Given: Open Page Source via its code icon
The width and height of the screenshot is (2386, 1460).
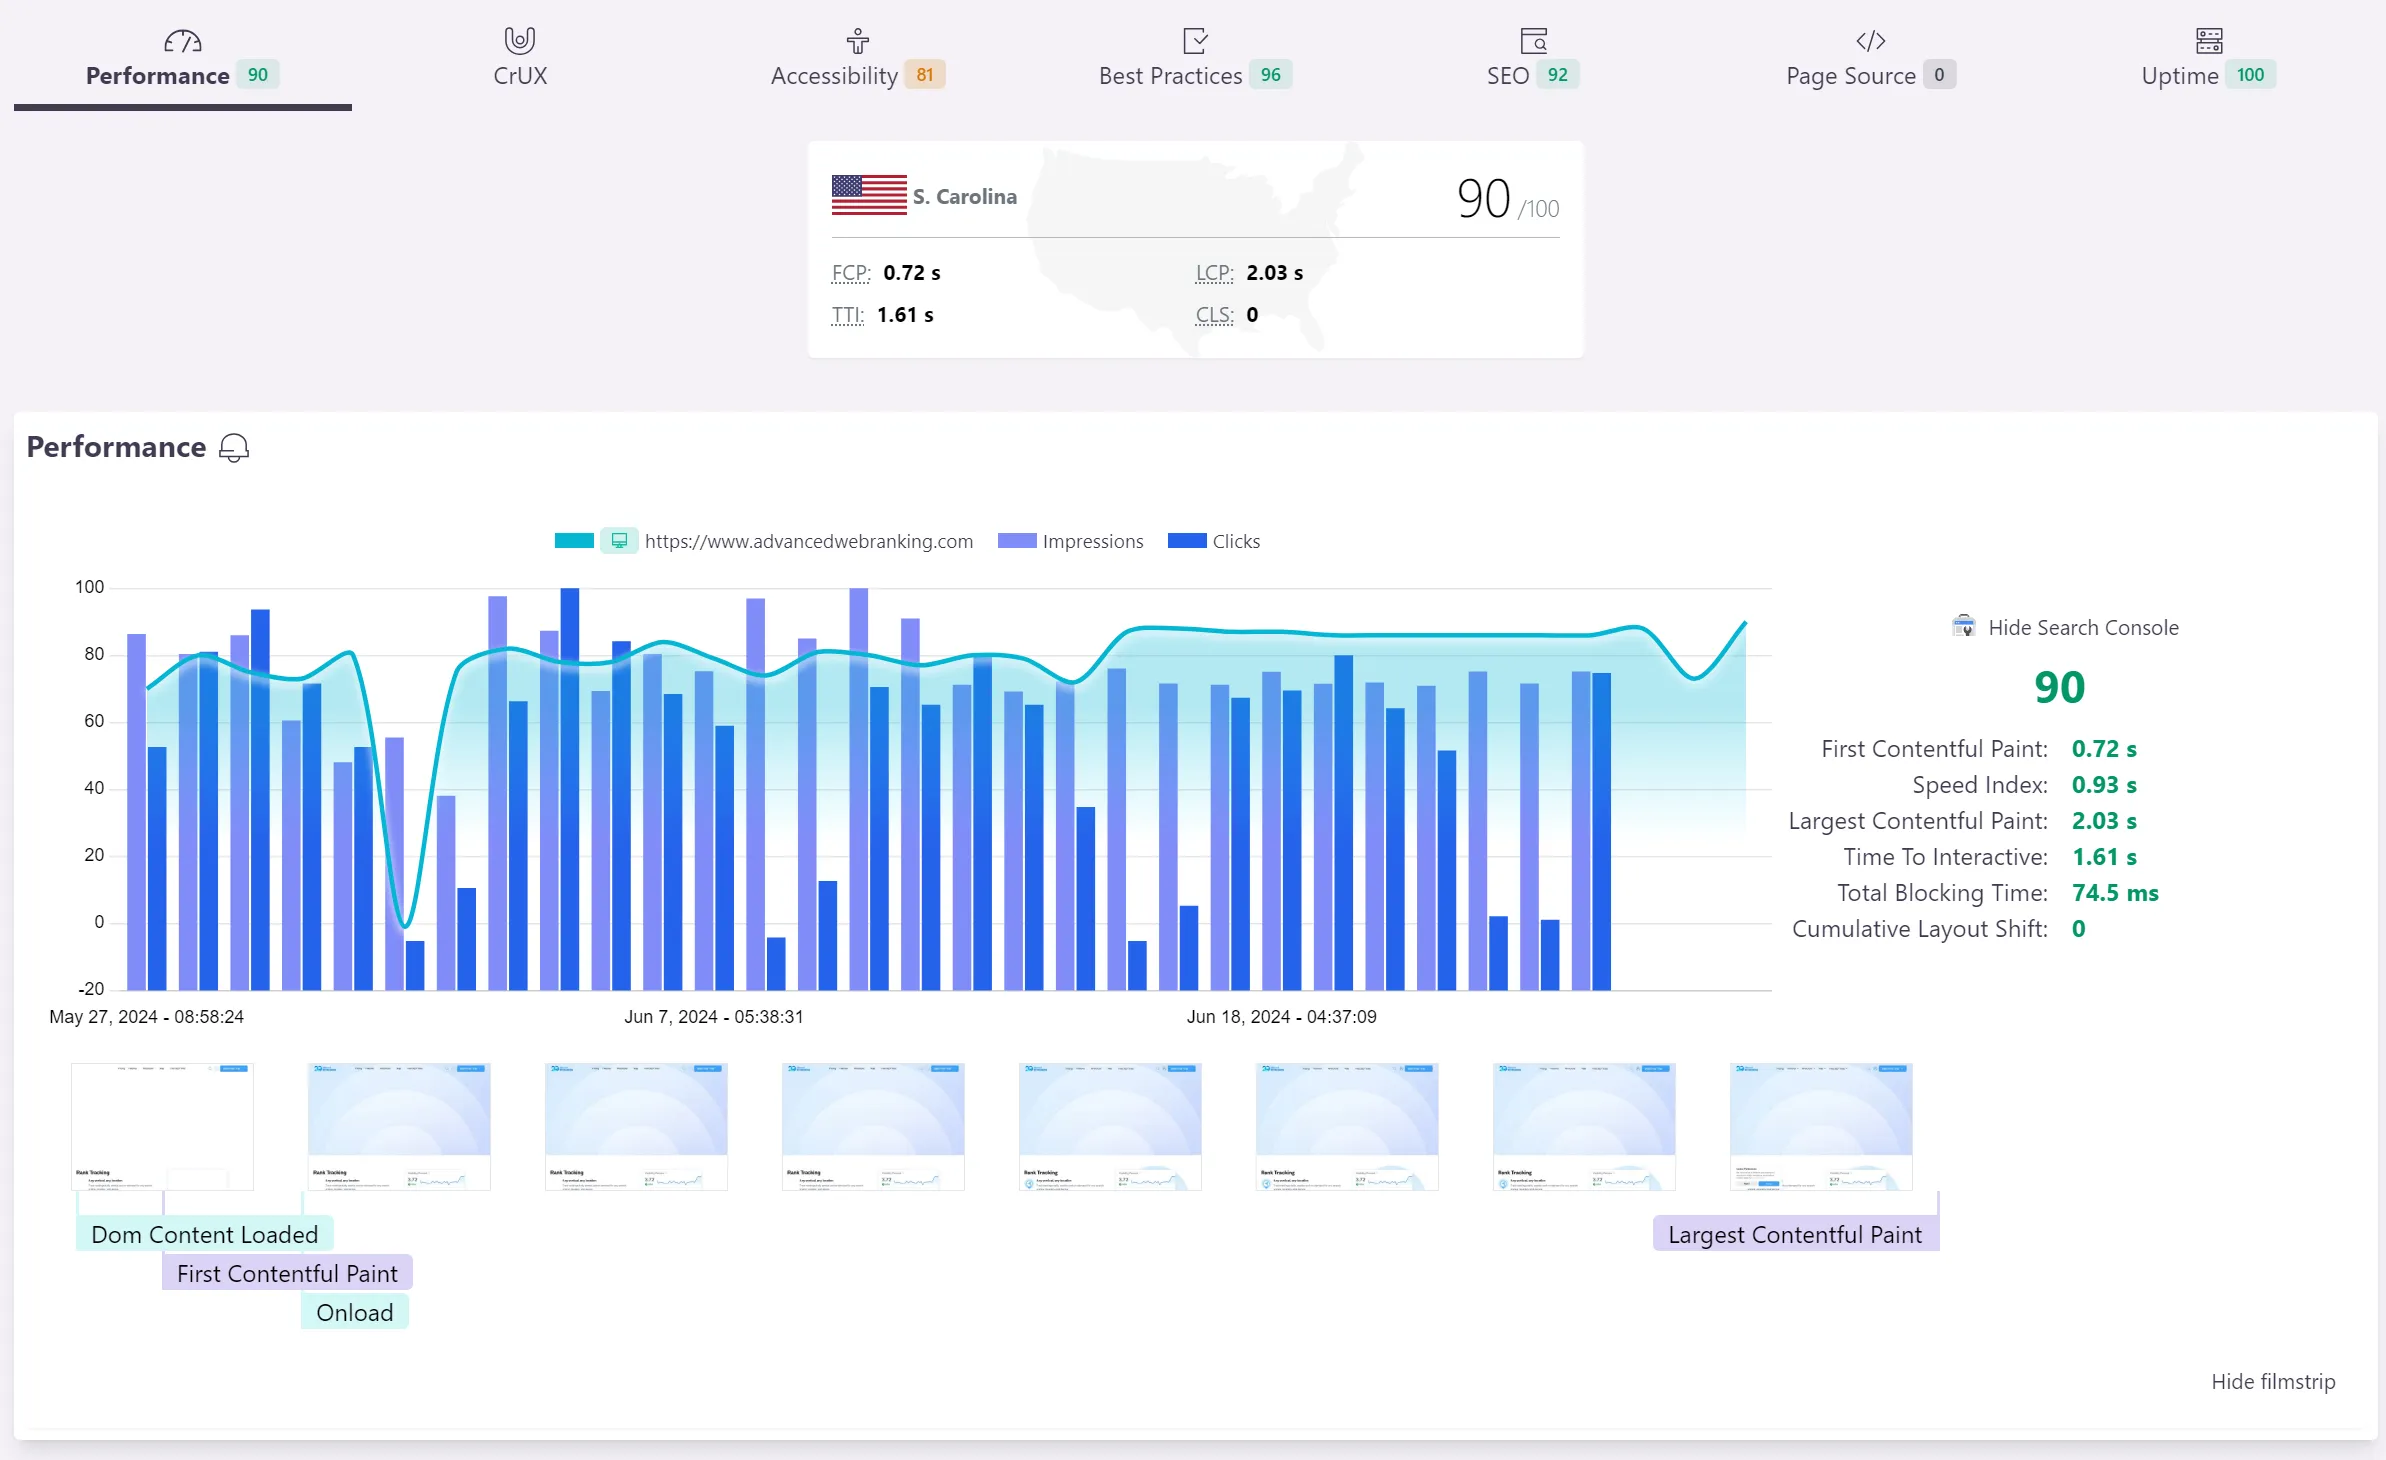Looking at the screenshot, I should 1869,41.
